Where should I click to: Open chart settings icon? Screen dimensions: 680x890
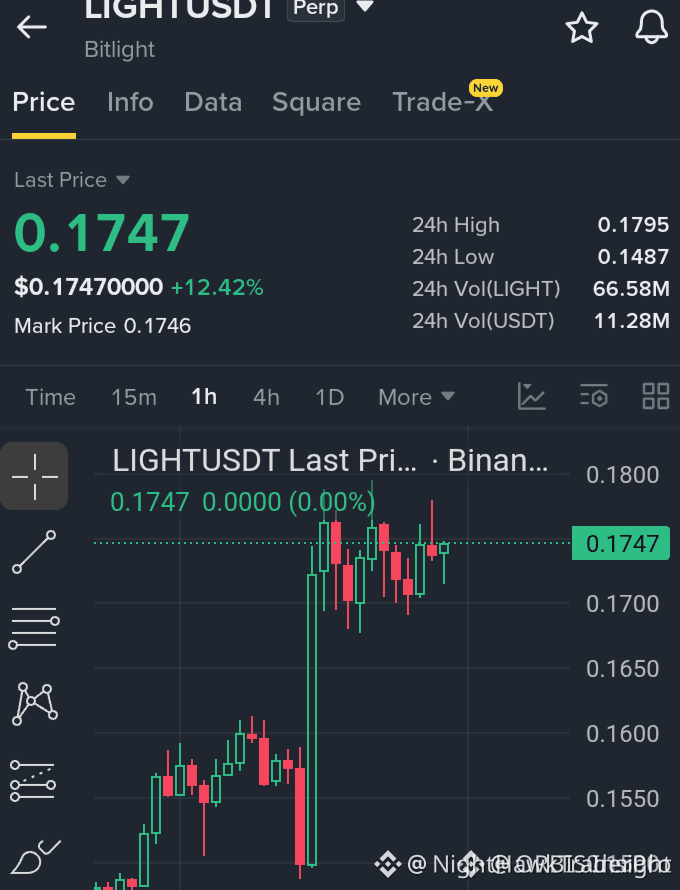pos(594,396)
